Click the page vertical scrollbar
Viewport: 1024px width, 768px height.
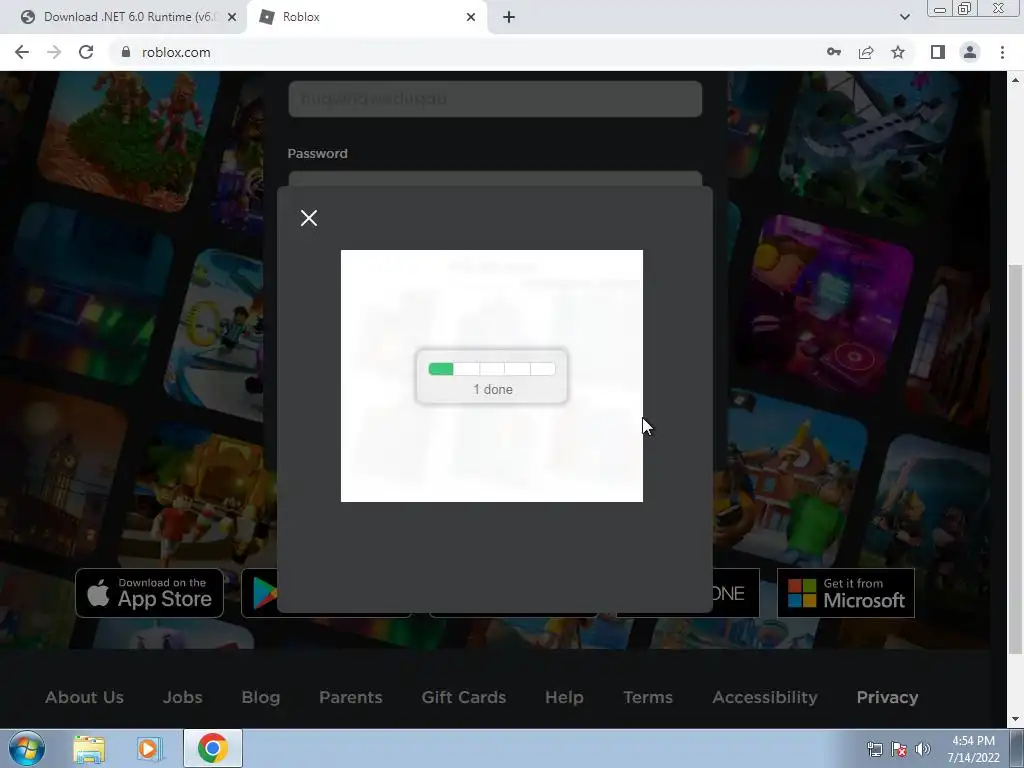coord(1015,458)
